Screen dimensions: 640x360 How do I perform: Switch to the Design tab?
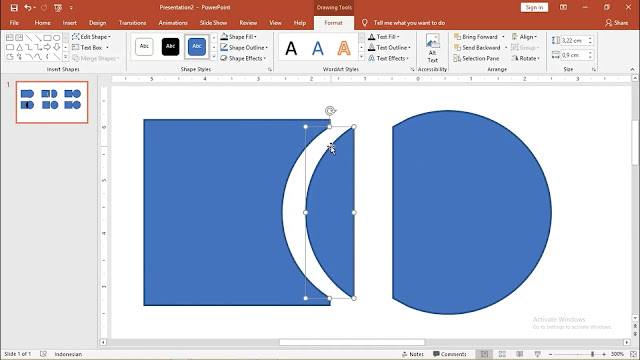pos(98,23)
